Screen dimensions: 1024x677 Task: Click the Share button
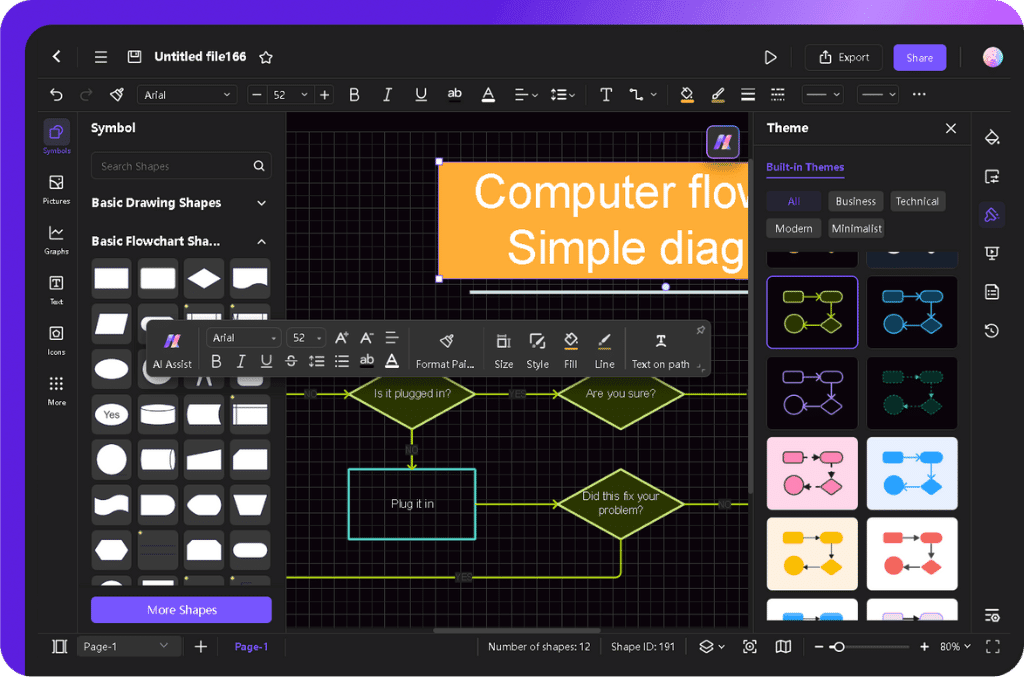click(919, 57)
